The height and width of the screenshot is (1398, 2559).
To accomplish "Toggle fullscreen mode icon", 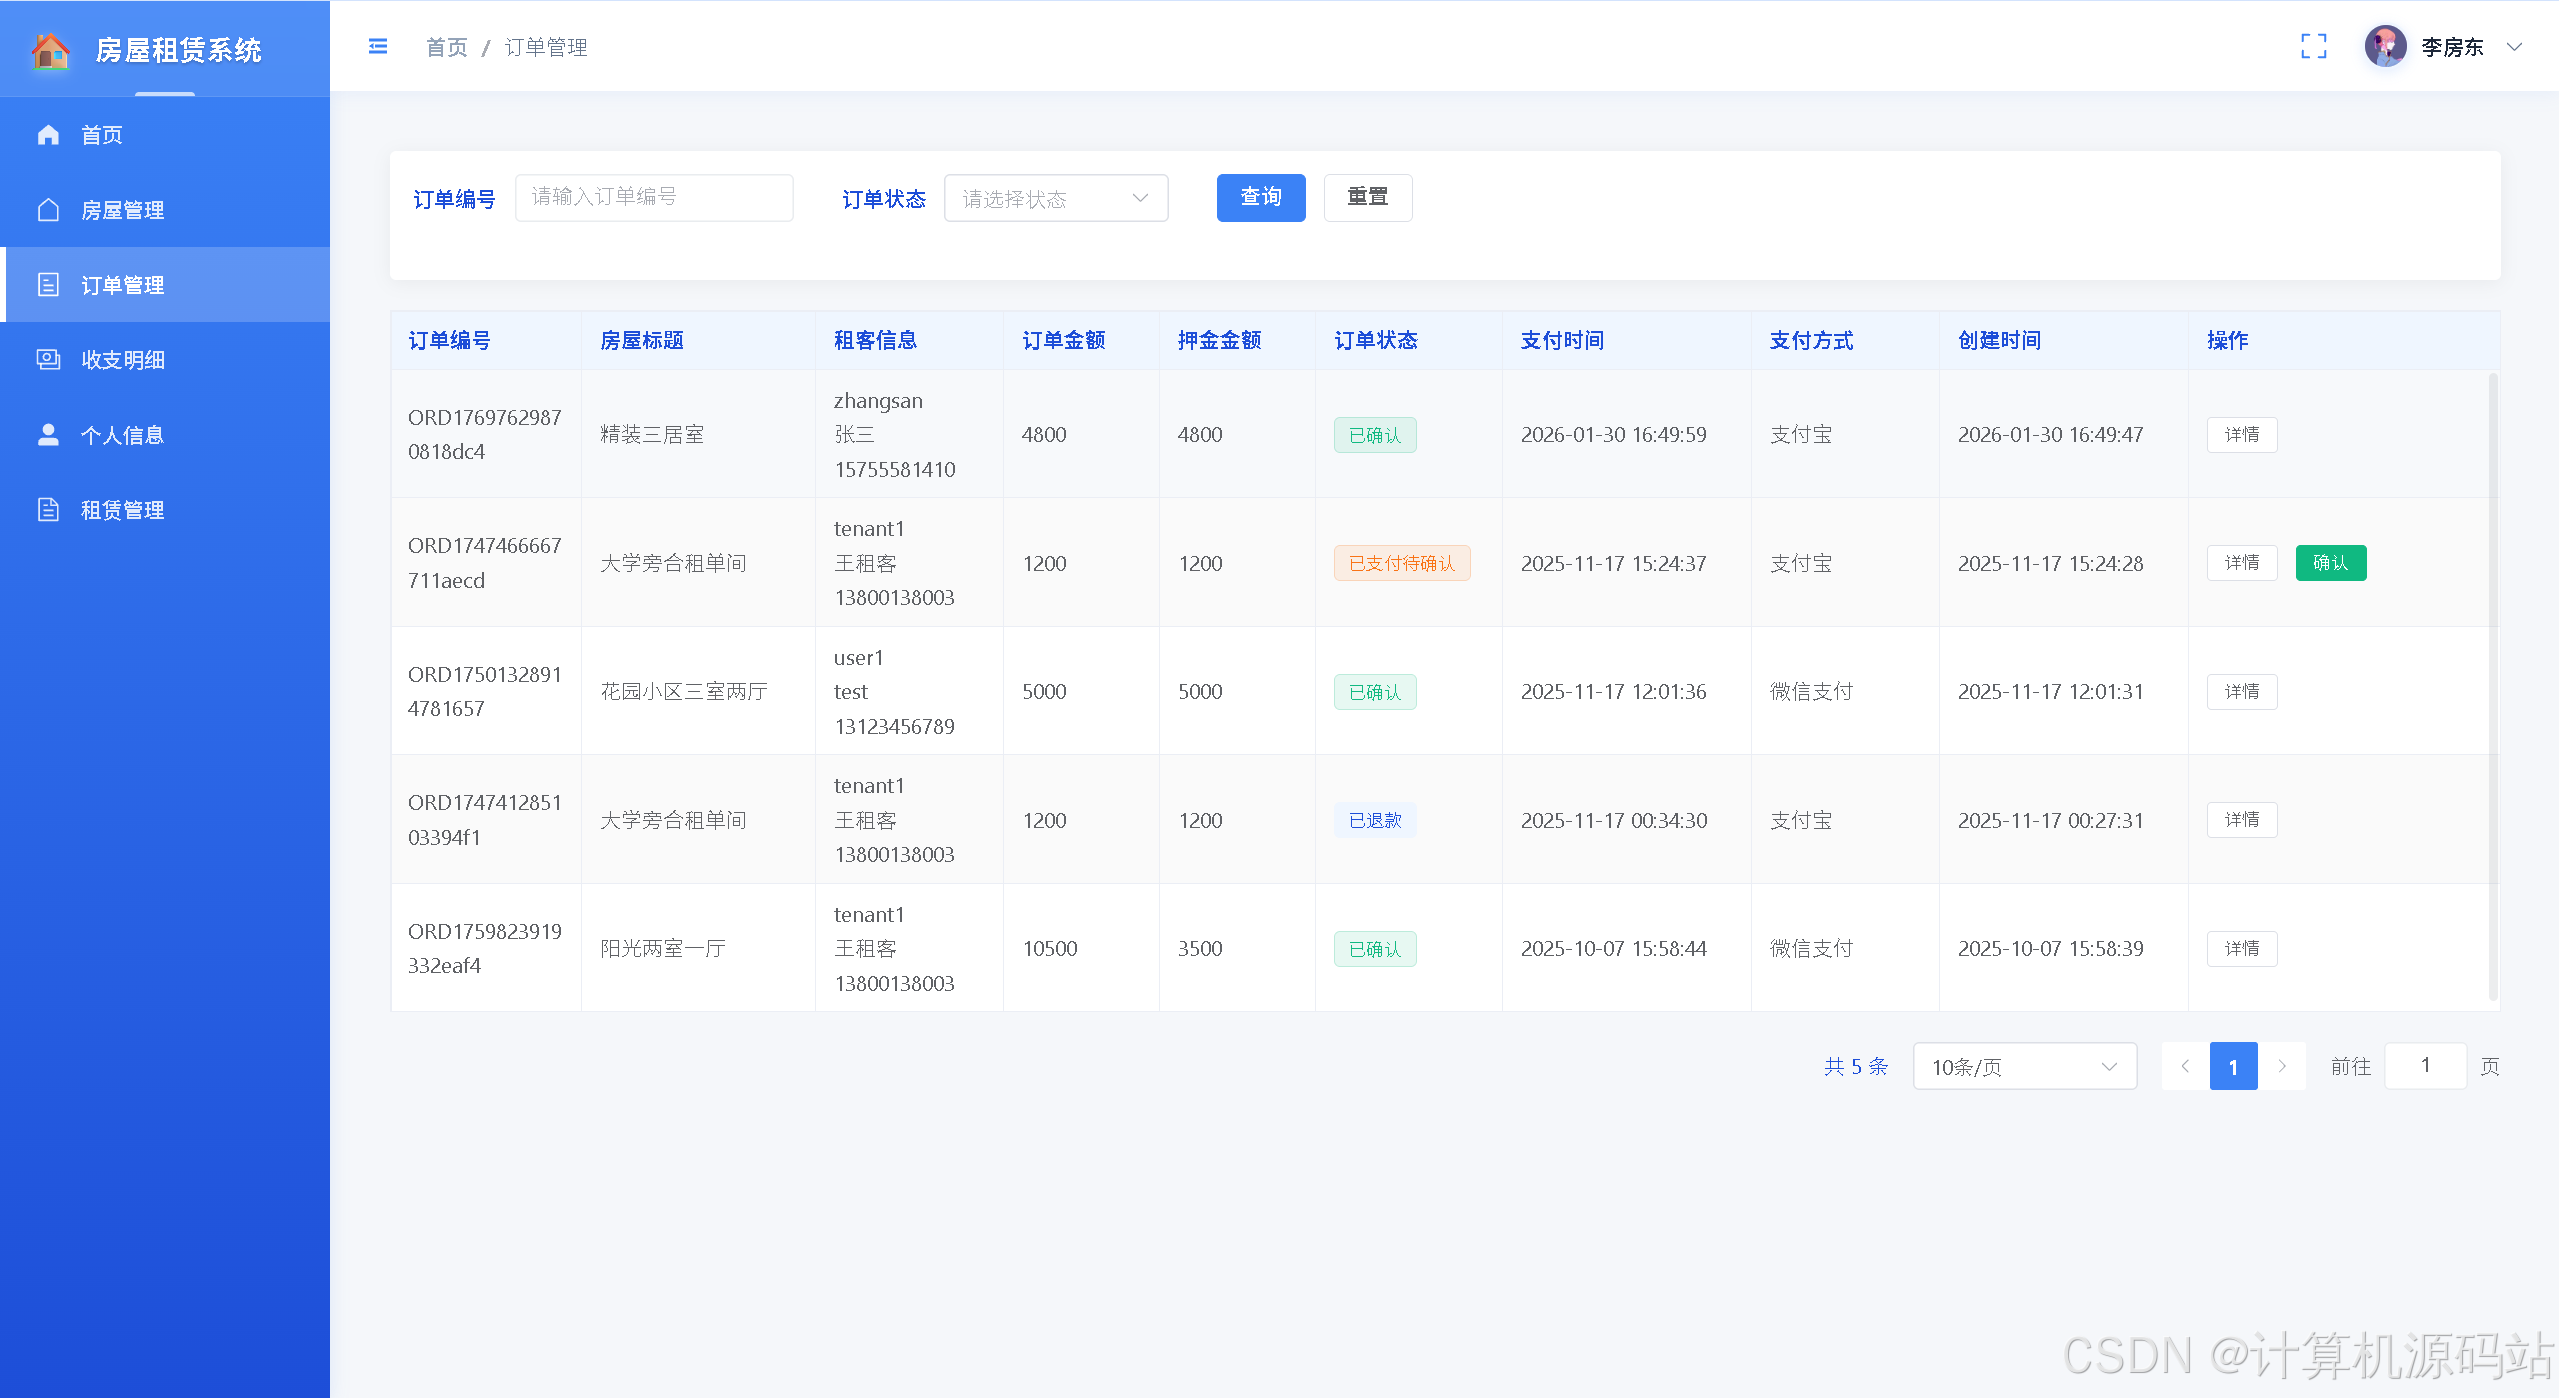I will pyautogui.click(x=2313, y=47).
